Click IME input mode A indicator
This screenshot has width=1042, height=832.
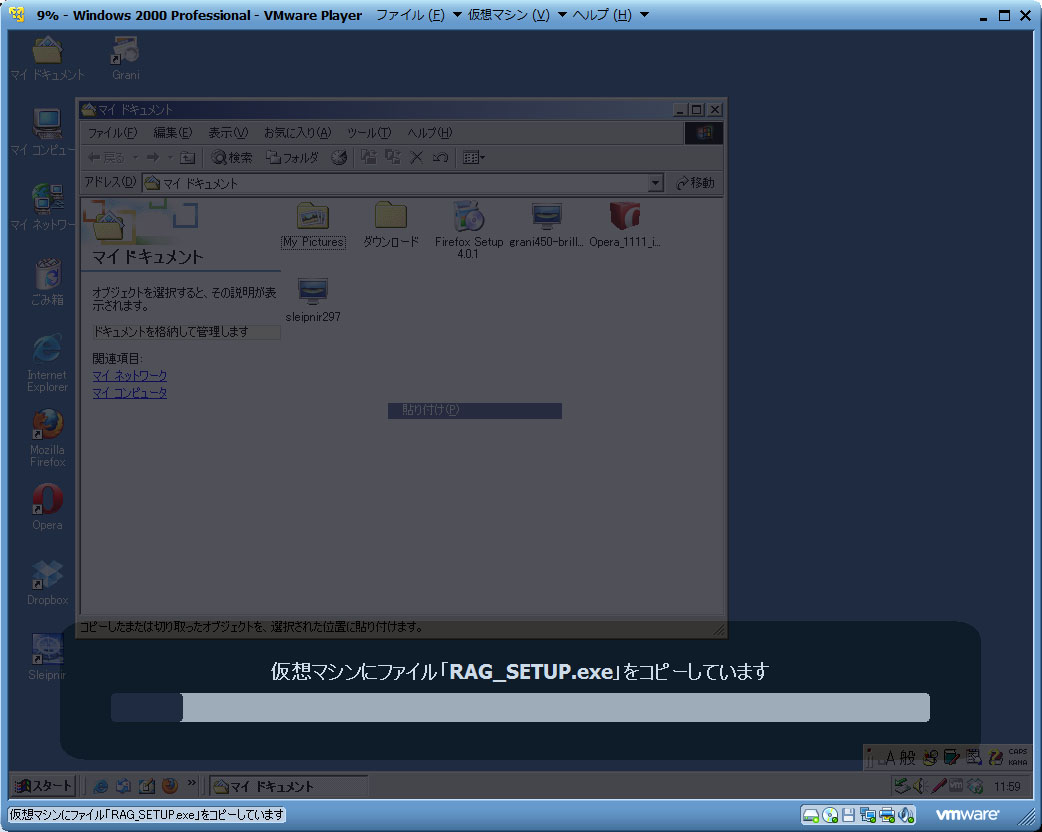(x=890, y=758)
